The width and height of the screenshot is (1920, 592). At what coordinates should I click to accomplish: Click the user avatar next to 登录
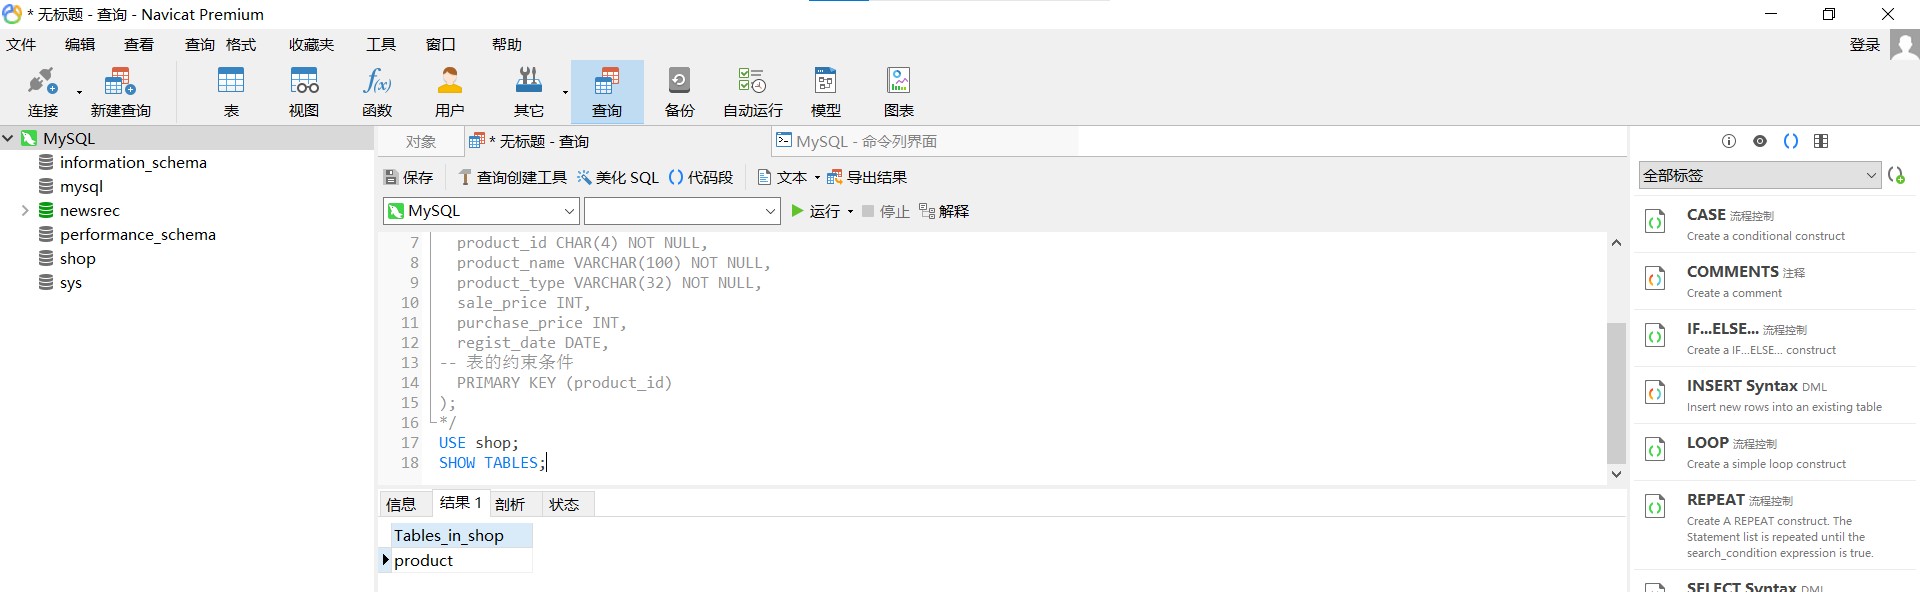[x=1904, y=45]
